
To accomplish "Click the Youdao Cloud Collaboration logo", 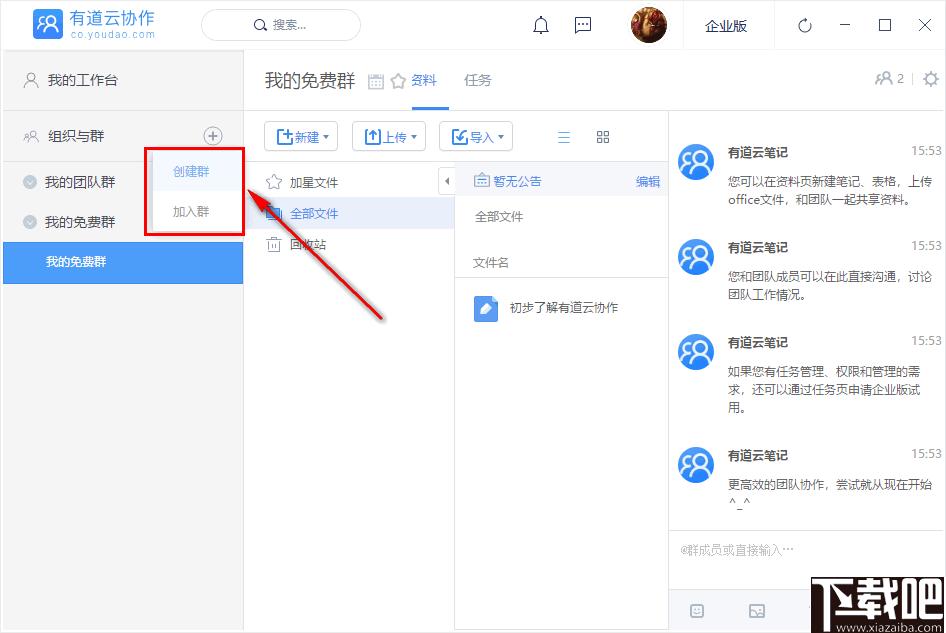I will point(94,24).
